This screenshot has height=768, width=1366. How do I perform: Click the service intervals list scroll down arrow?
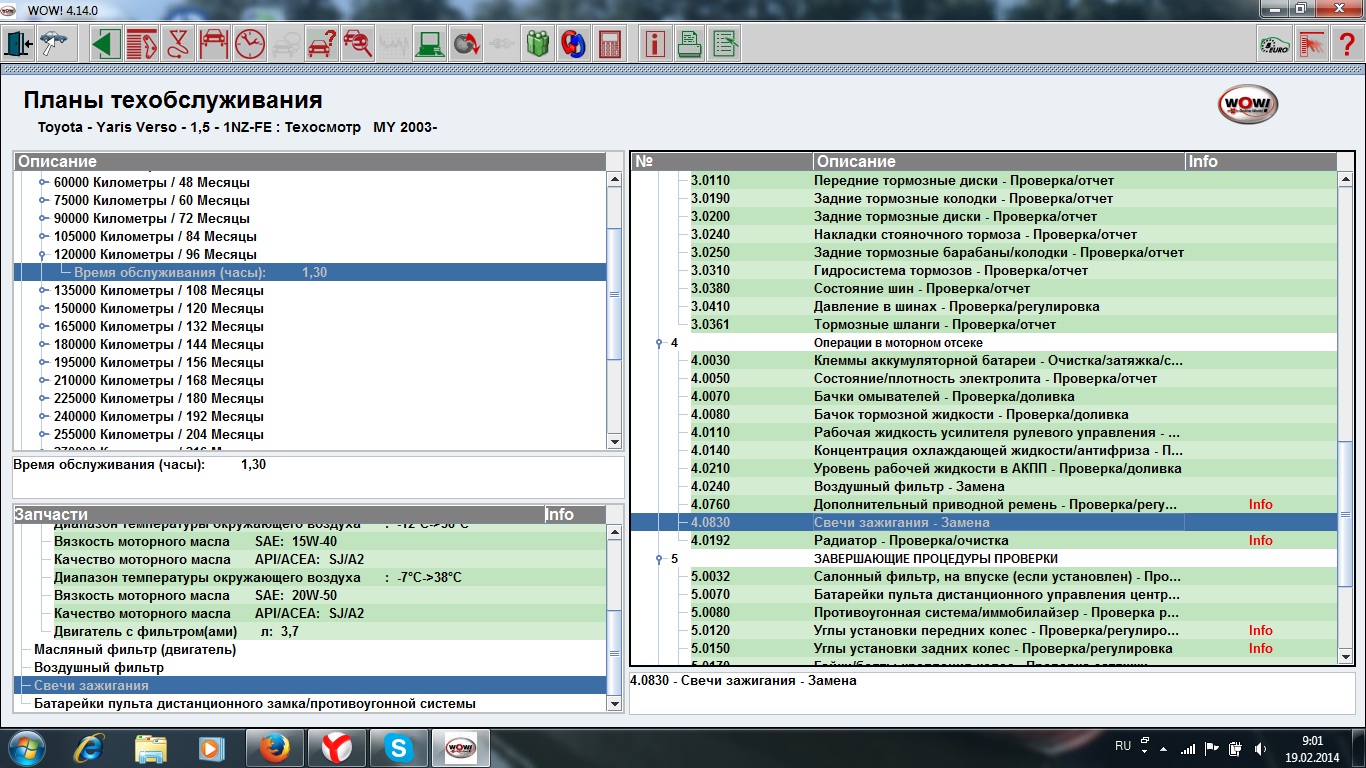click(x=614, y=441)
